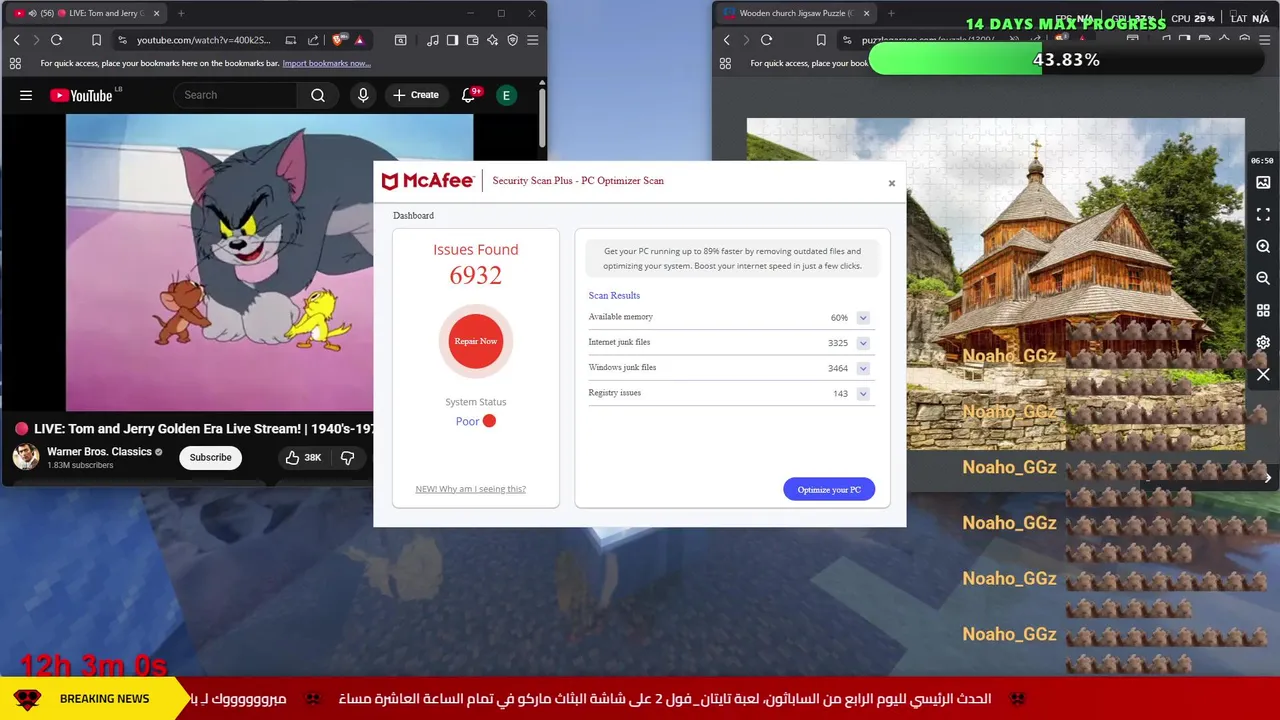Expand the Internet junk files result

863,343
